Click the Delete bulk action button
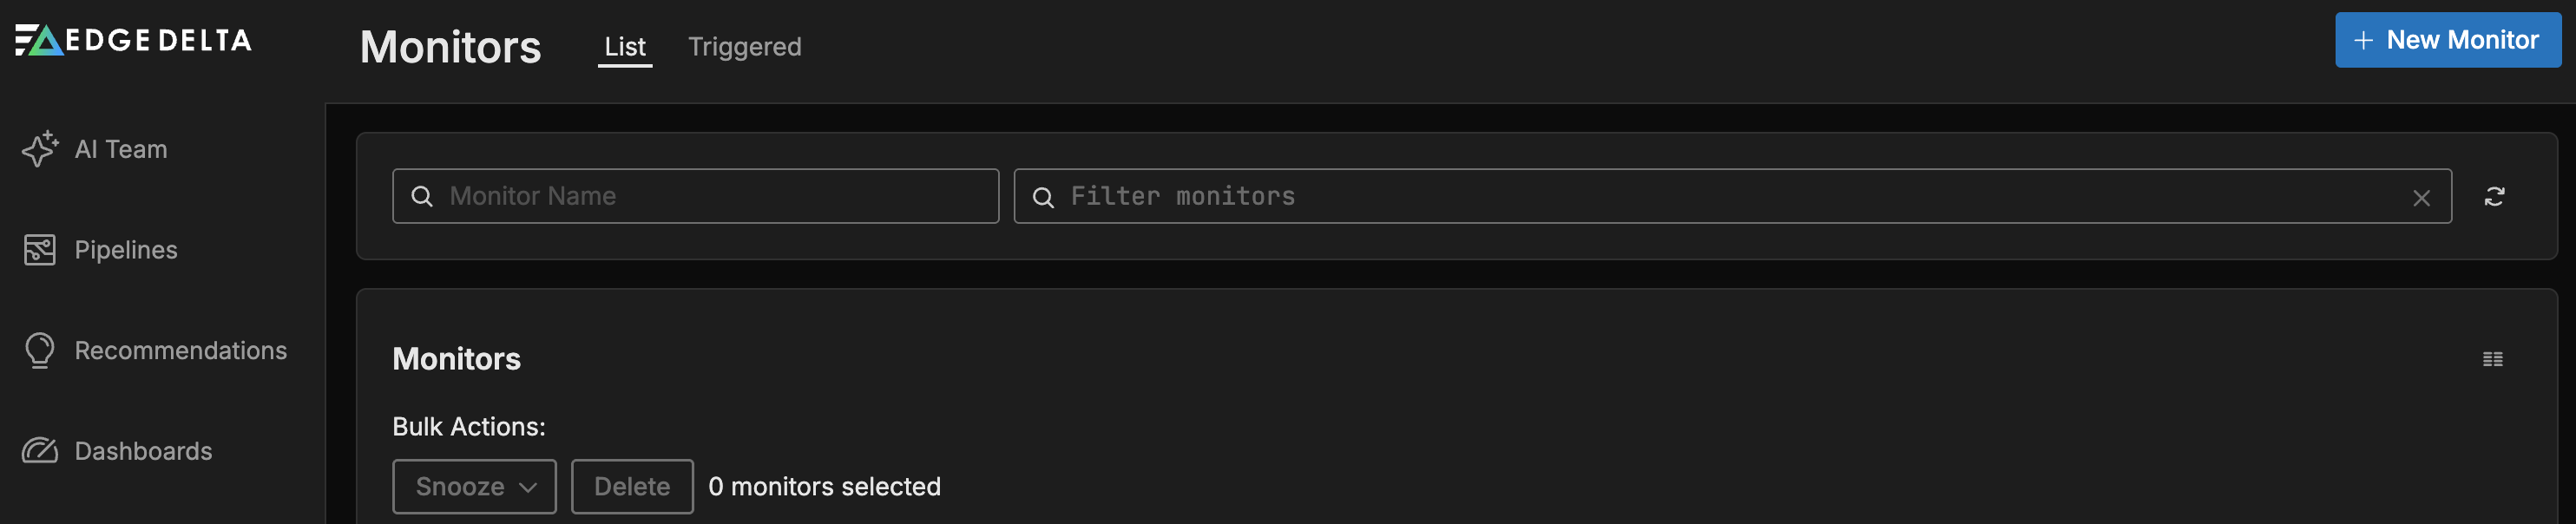 (x=631, y=486)
